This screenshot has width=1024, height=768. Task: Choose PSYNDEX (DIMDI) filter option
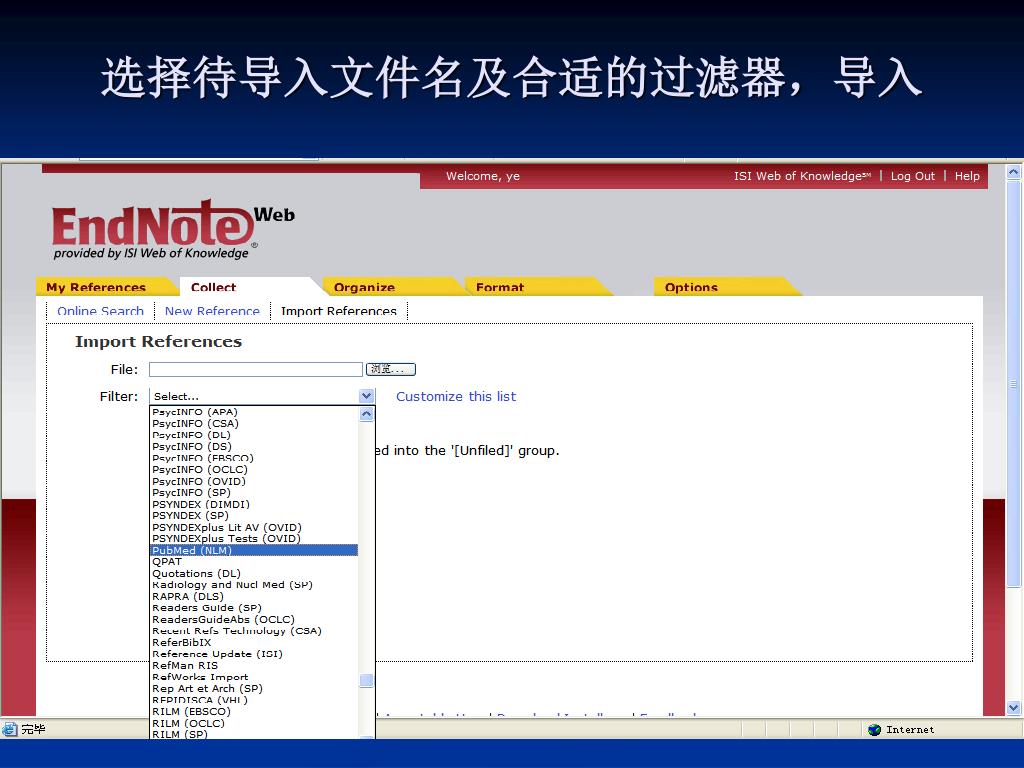253,504
